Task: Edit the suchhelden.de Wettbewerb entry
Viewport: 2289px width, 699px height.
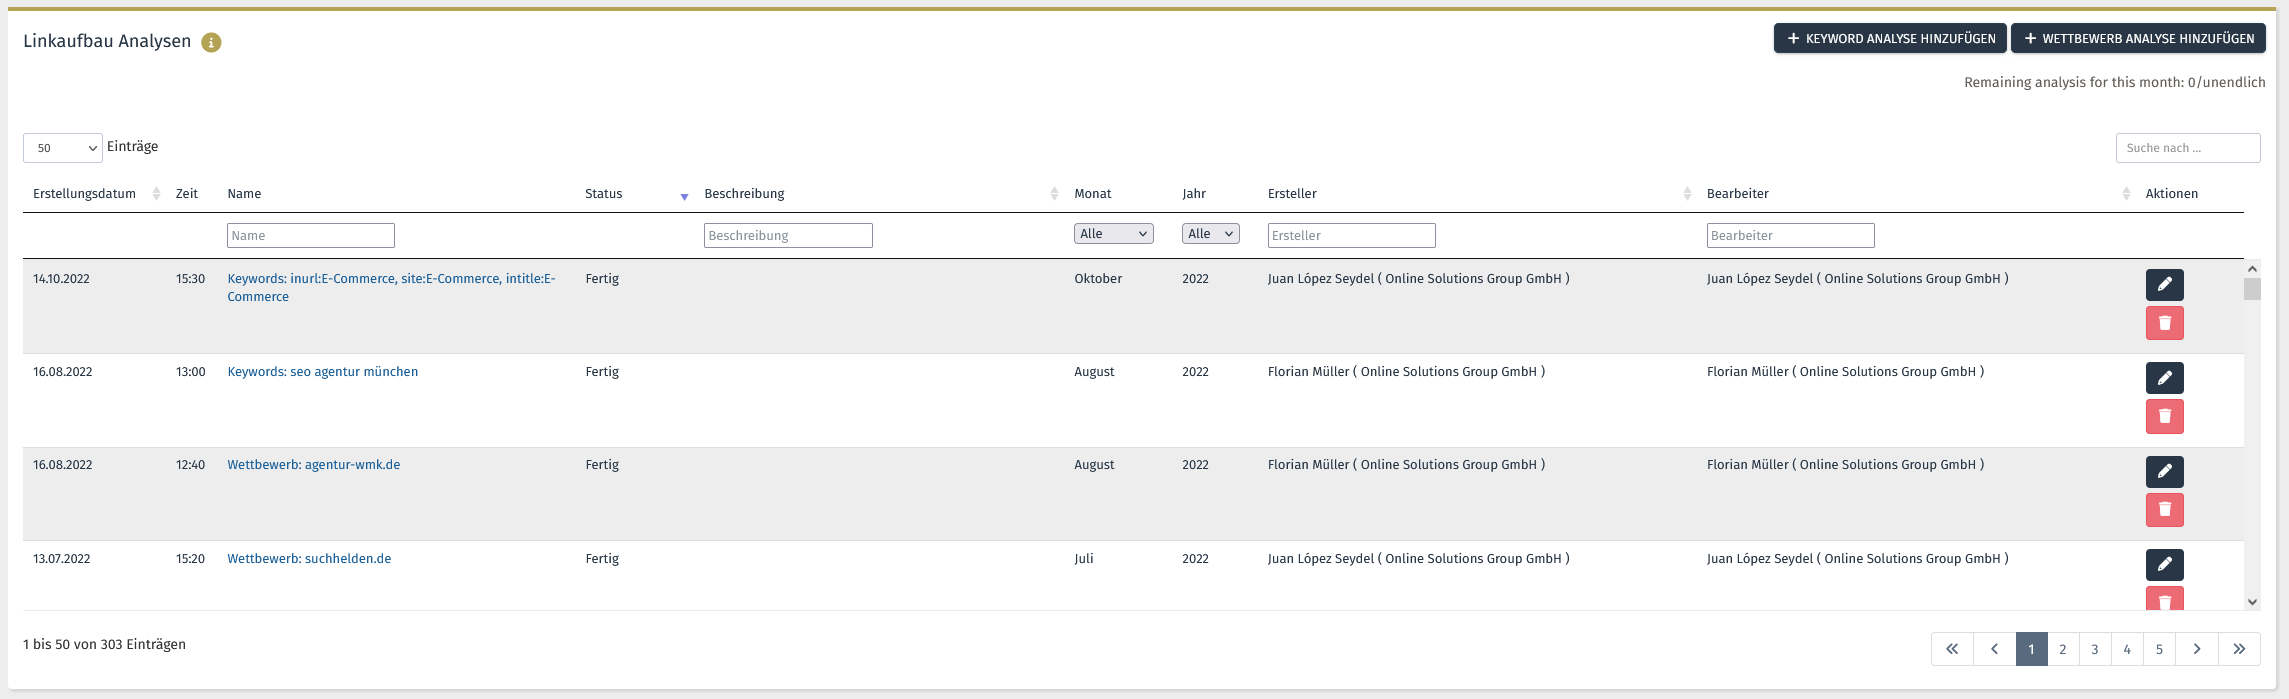Action: tap(2164, 565)
